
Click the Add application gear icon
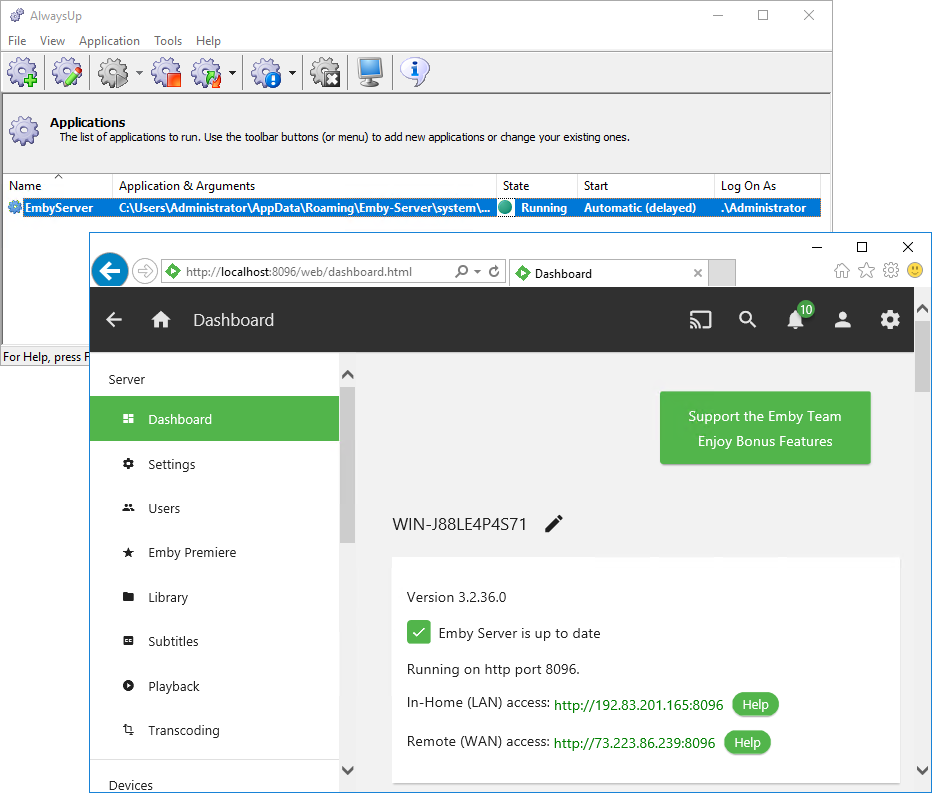tap(22, 72)
